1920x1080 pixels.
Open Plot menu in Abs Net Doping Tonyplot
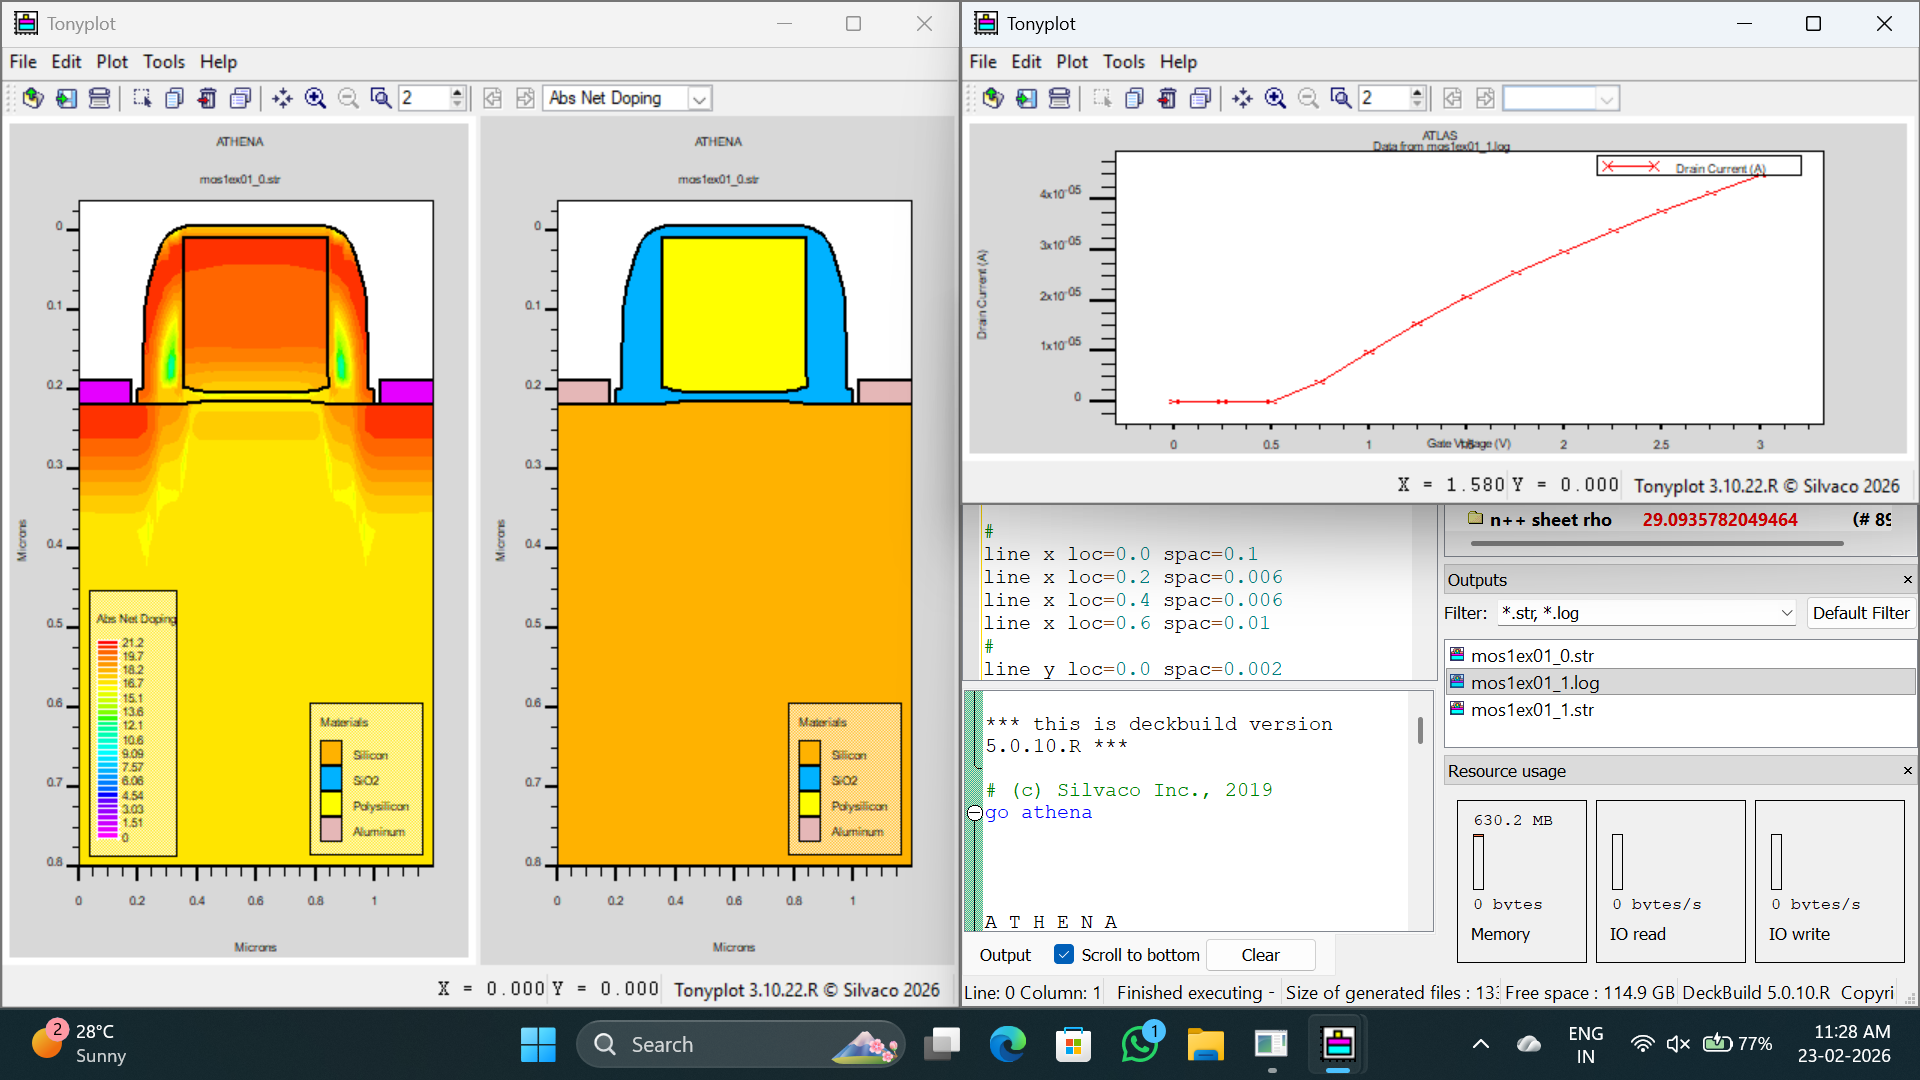(112, 62)
